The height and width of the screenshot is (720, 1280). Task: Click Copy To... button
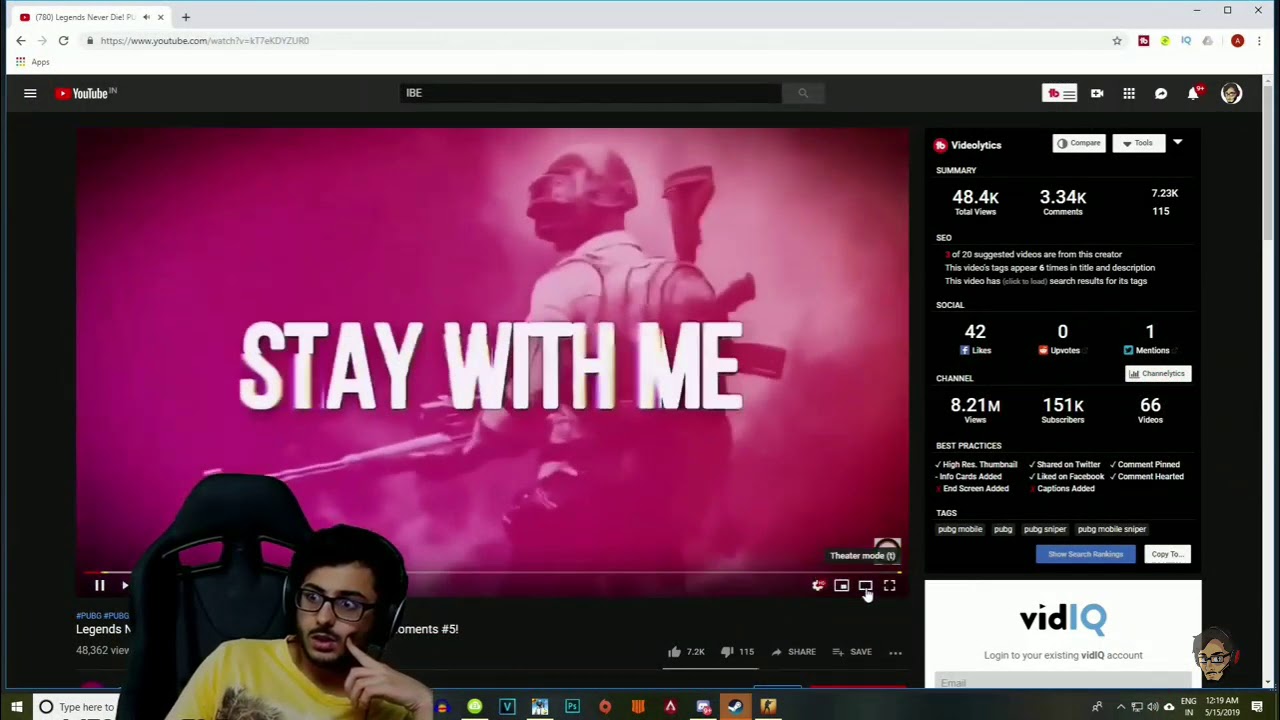pyautogui.click(x=1167, y=554)
